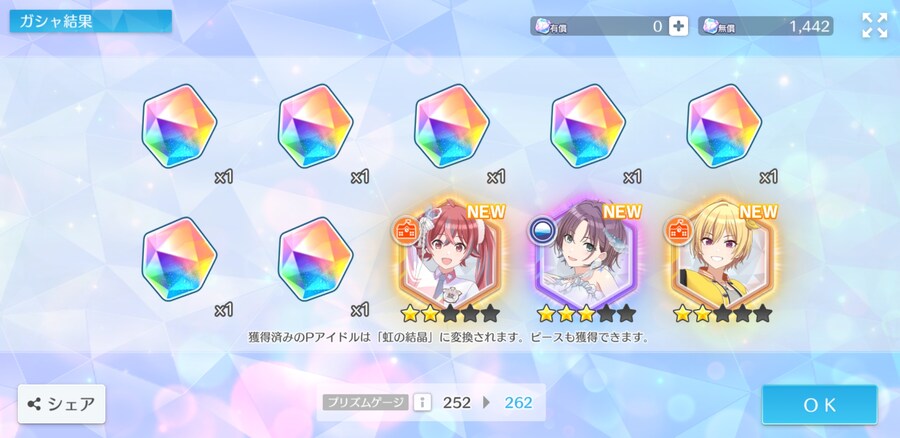
Task: Click the blue round badge on purple-framed idol
Action: (542, 230)
